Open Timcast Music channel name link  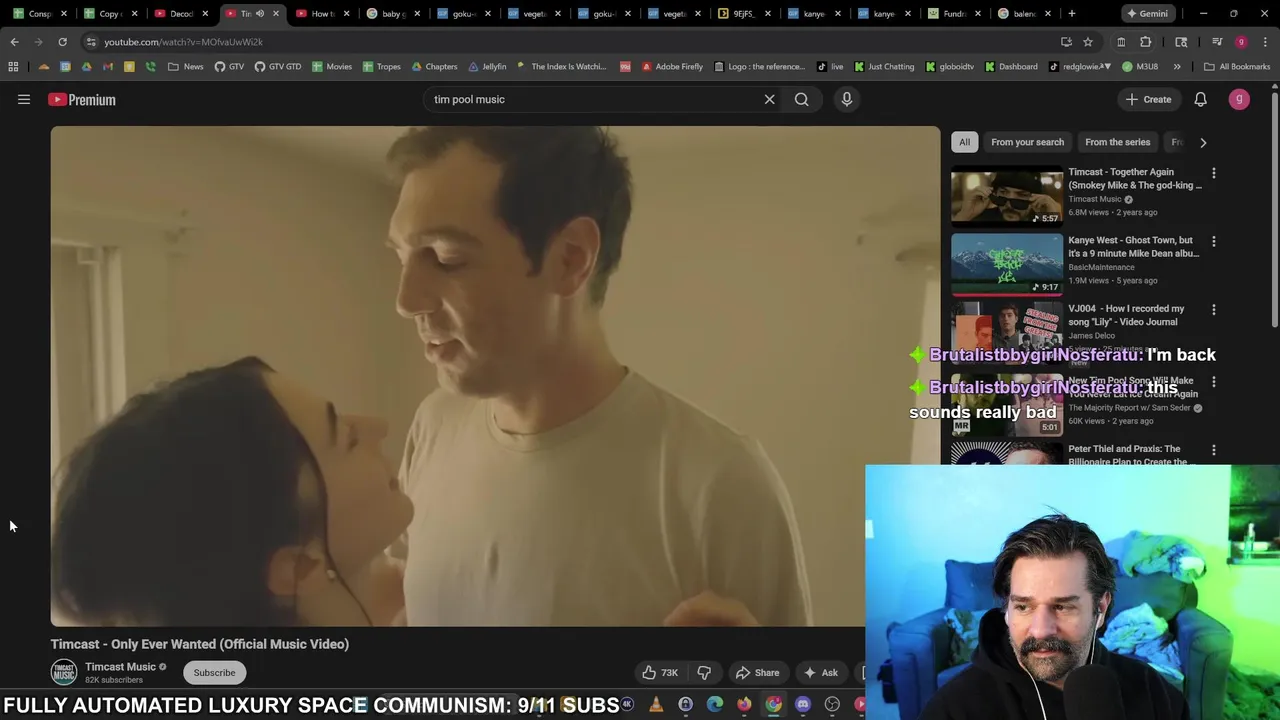[120, 667]
